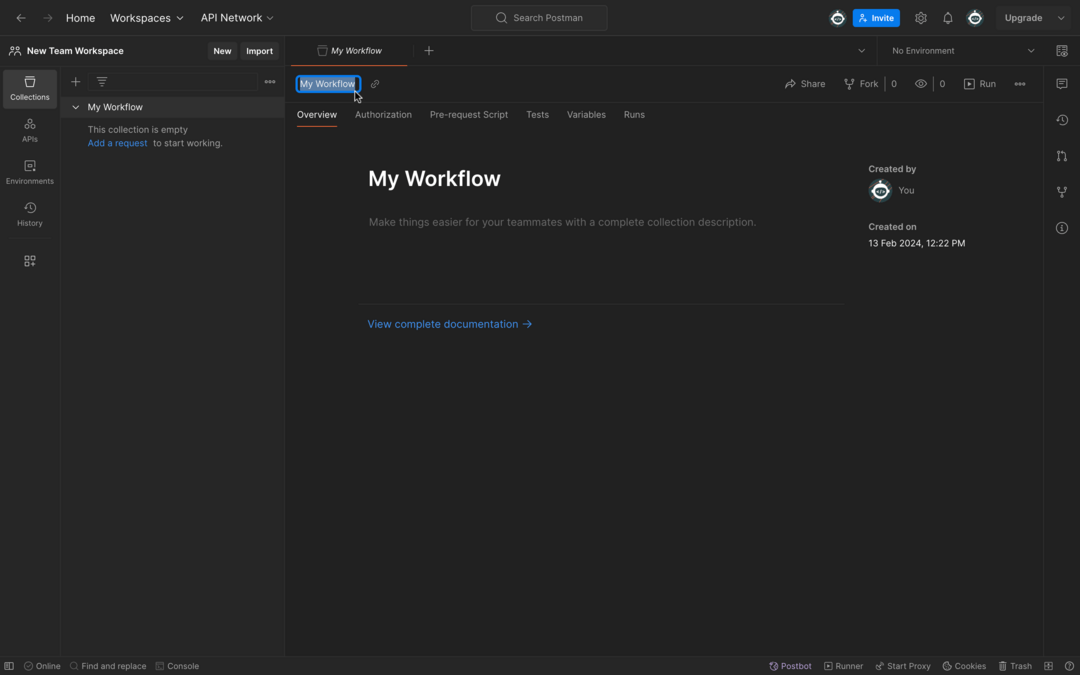1080x675 pixels.
Task: Copy the collection link icon
Action: point(375,84)
